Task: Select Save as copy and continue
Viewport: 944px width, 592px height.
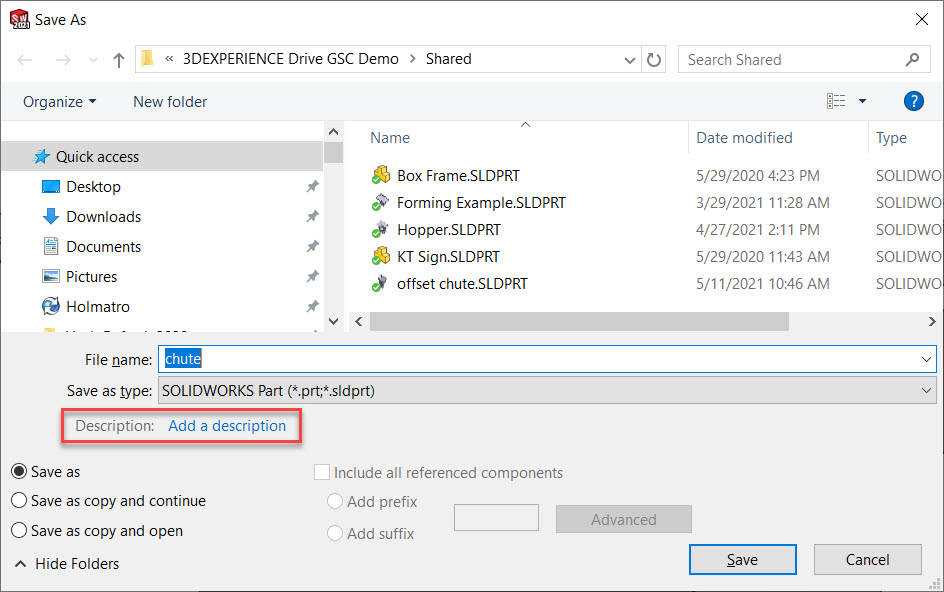Action: 19,500
